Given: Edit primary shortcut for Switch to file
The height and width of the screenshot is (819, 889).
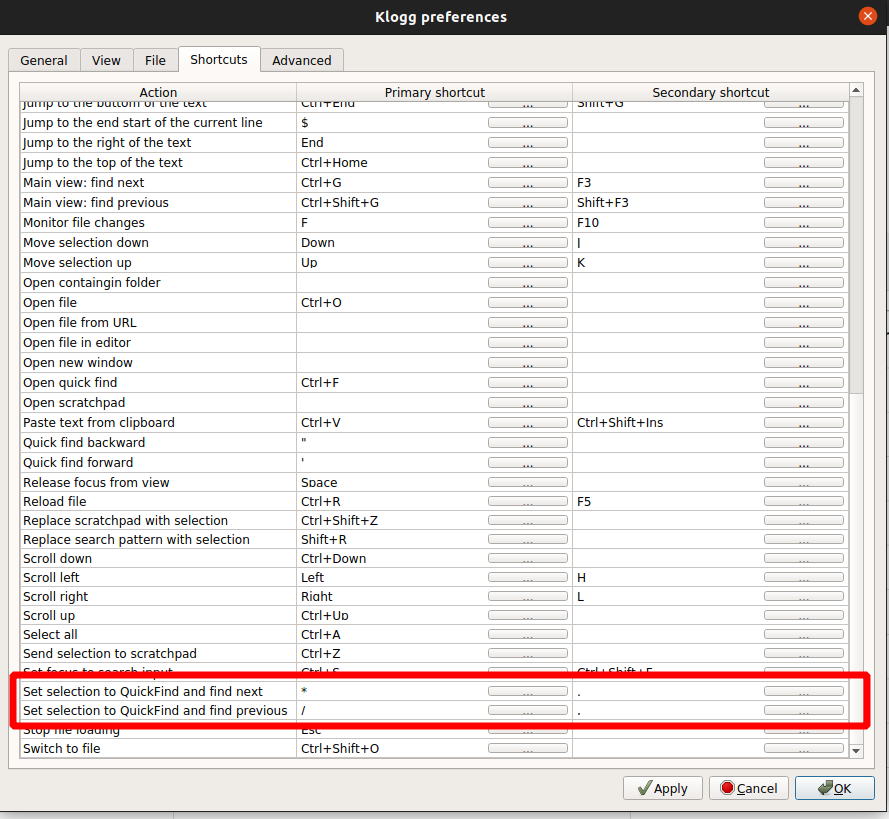Looking at the screenshot, I should [527, 748].
